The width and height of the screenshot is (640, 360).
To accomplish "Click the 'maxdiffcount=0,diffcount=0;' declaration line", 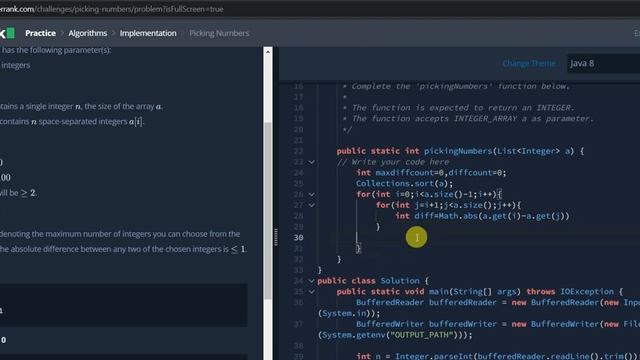I will (431, 173).
